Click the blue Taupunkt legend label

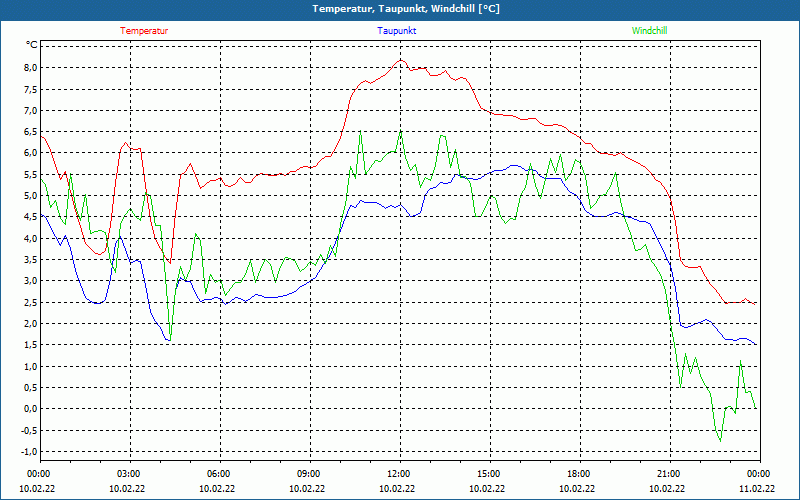tap(396, 31)
